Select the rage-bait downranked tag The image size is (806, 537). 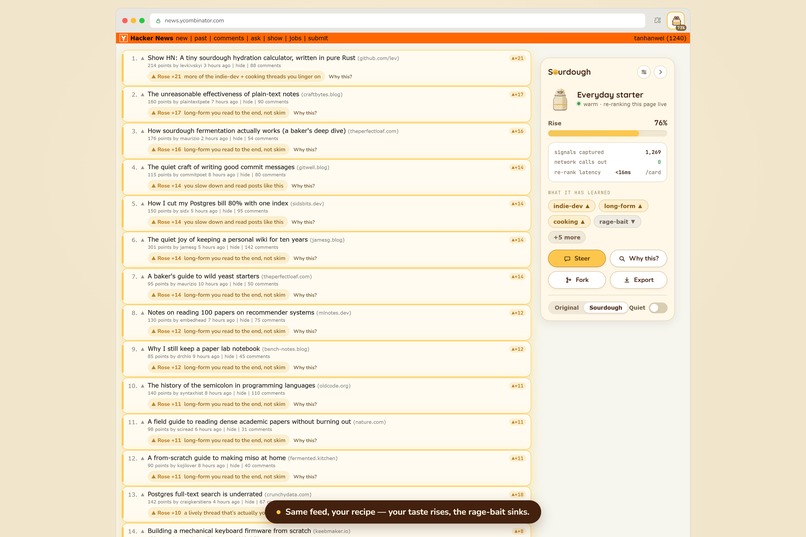(617, 221)
